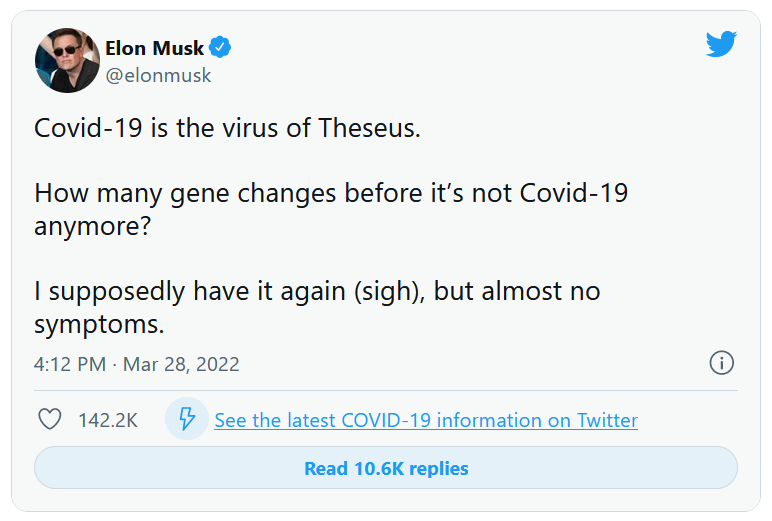Screen dimensions: 772x521
Task: Click the Elon Musk display name
Action: [154, 48]
